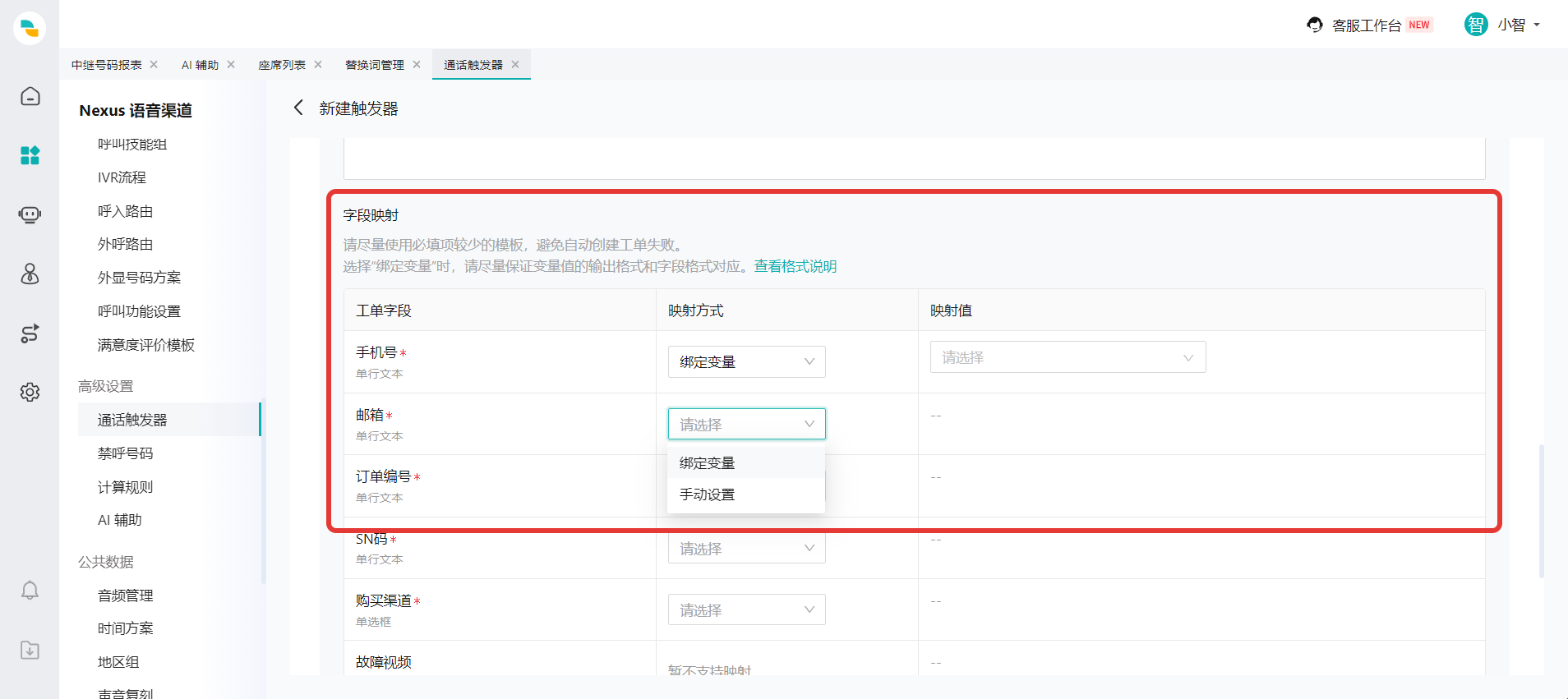
Task: Open 禁呼号码 in the sidebar
Action: (125, 453)
